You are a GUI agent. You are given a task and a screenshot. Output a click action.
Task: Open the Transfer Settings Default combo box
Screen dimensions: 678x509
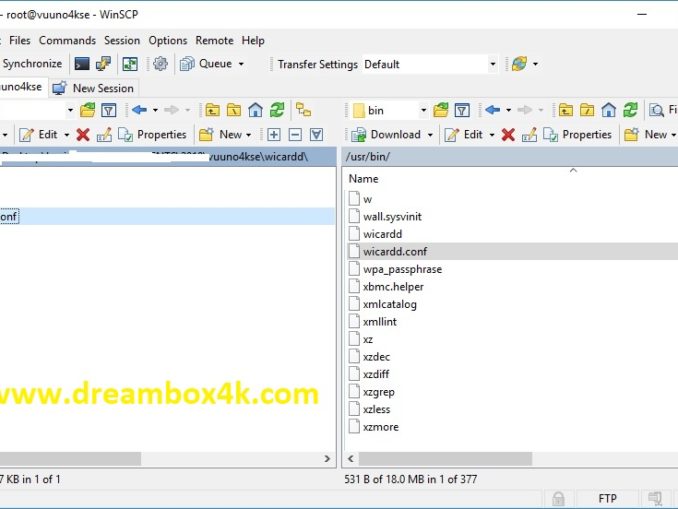tap(429, 64)
